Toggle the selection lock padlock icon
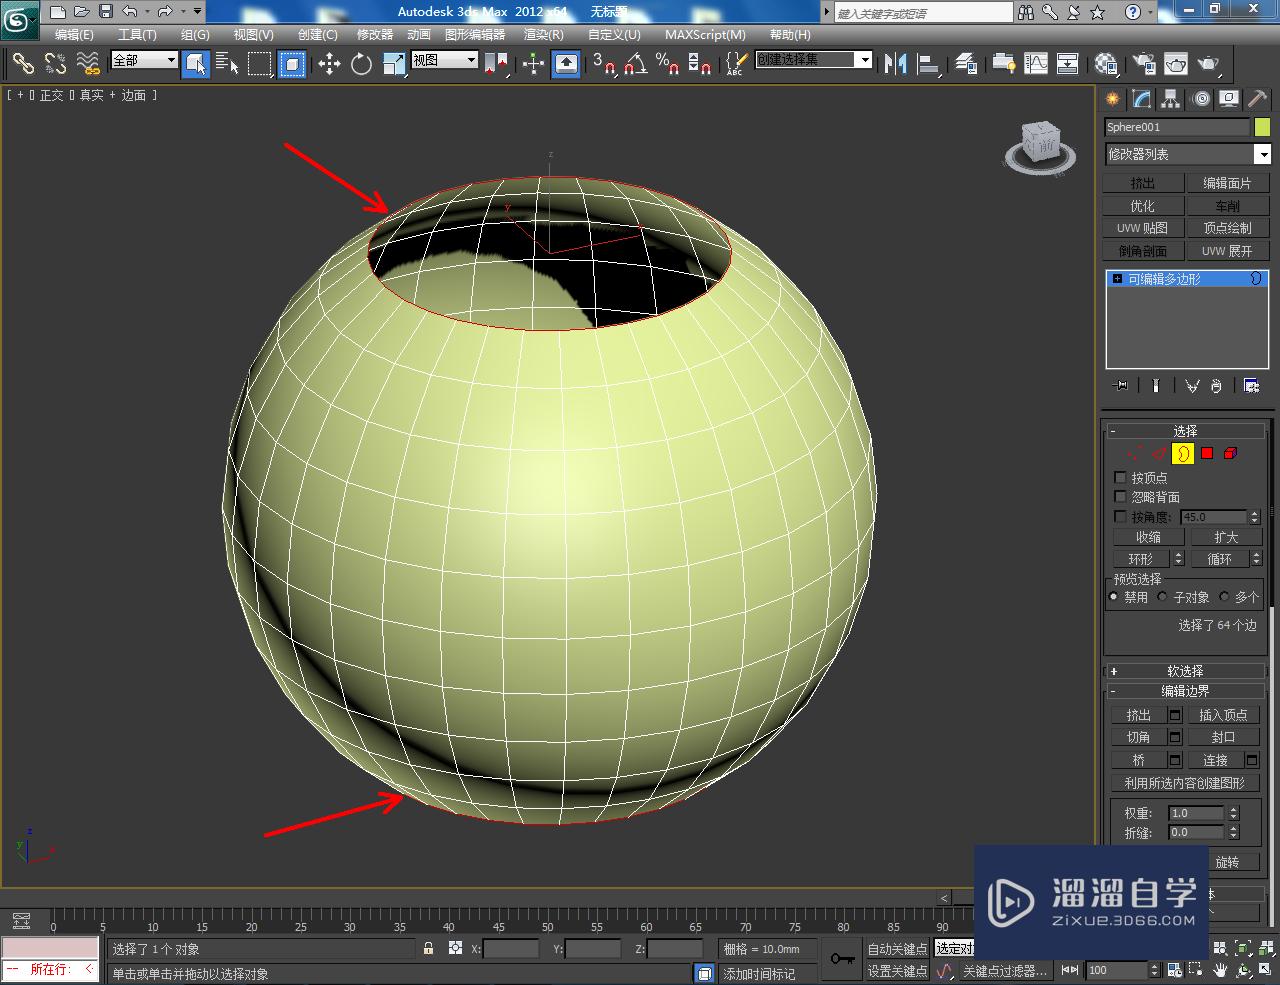Viewport: 1280px width, 985px height. (x=429, y=948)
